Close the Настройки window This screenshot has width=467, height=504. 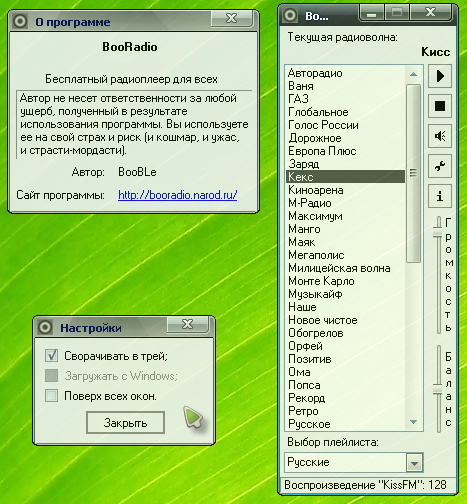point(187,324)
